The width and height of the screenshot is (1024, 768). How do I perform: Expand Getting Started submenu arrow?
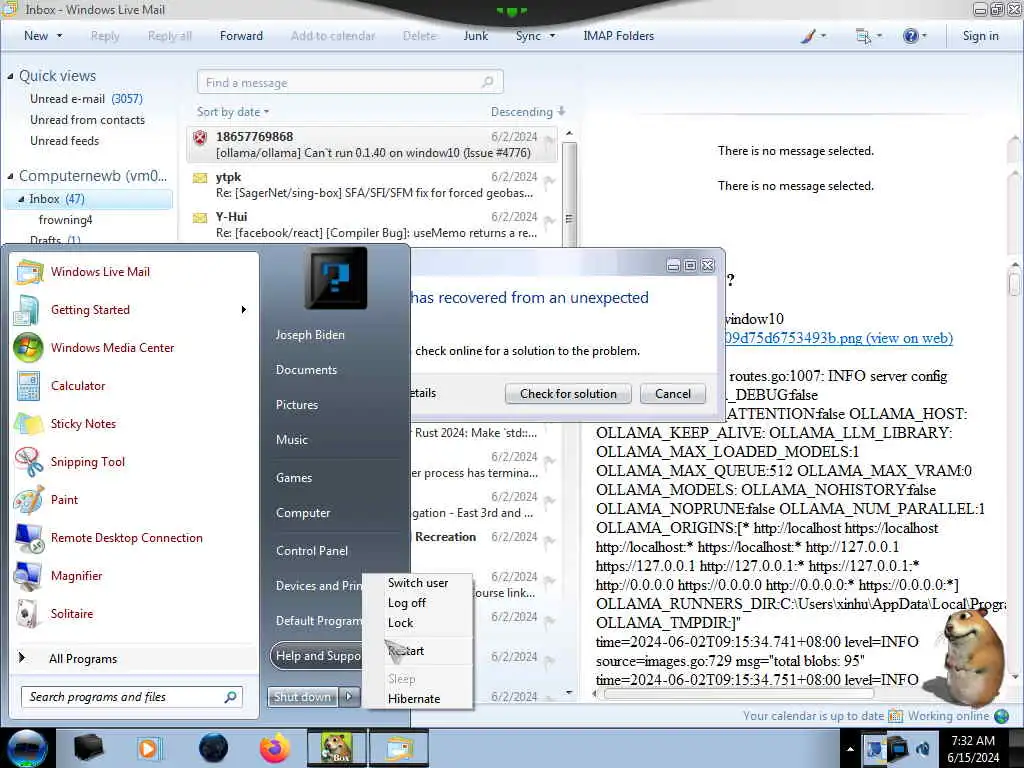[244, 310]
